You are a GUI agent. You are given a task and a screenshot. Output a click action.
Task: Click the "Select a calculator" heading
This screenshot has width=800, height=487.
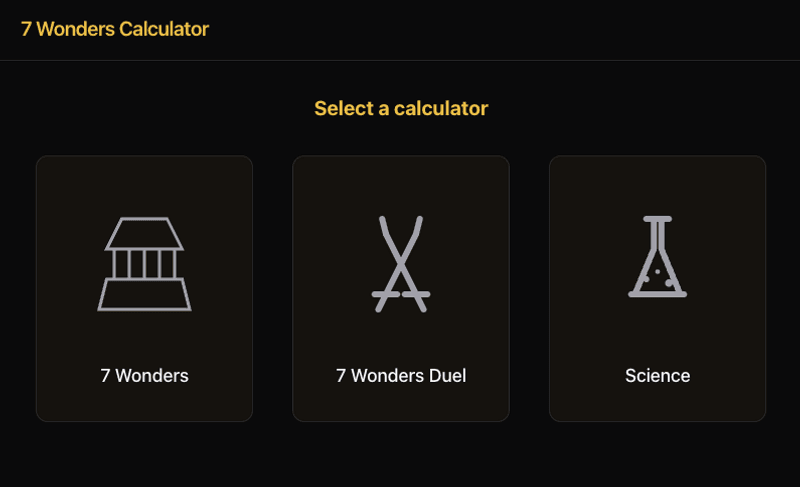401,108
